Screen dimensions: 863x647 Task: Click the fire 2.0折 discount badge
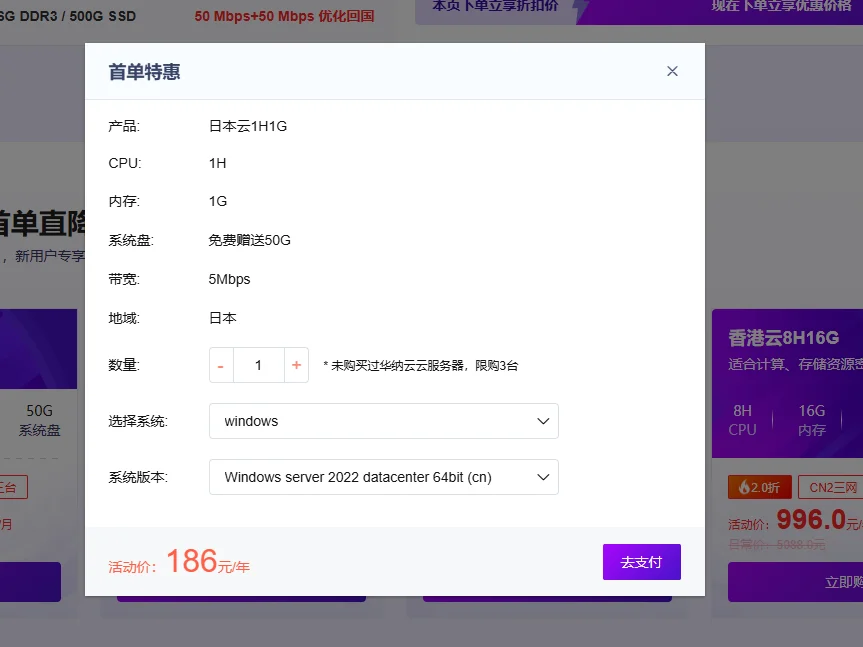[x=758, y=487]
